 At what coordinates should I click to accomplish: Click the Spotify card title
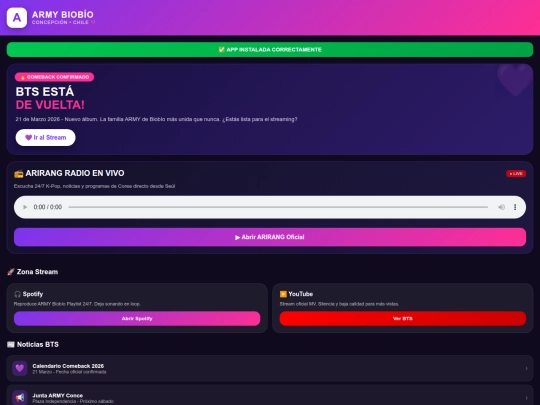[33, 294]
